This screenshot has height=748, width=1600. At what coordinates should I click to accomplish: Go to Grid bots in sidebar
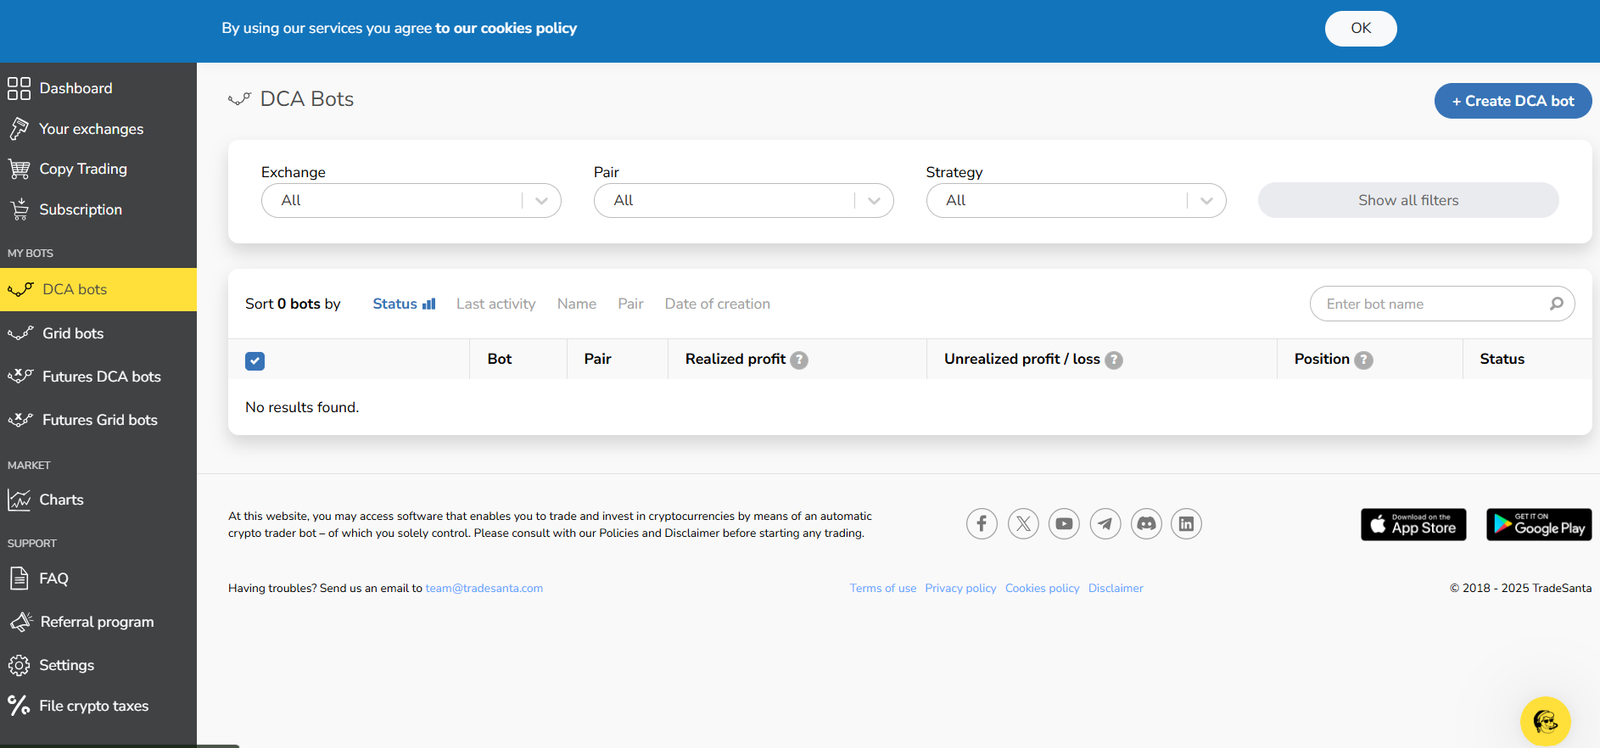click(73, 333)
